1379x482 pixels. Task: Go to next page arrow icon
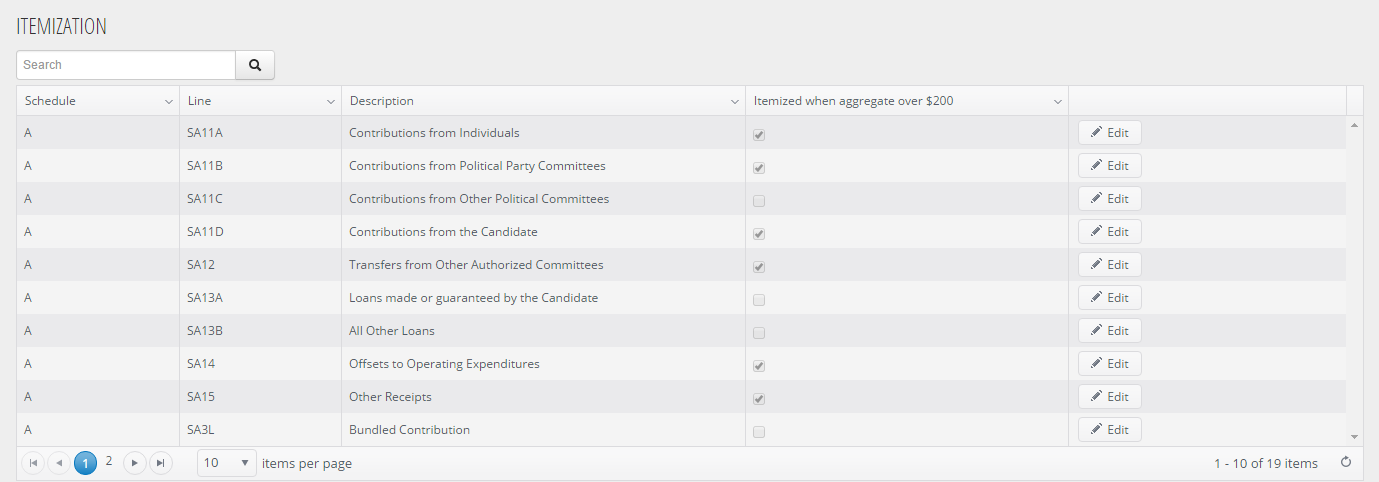[x=135, y=463]
